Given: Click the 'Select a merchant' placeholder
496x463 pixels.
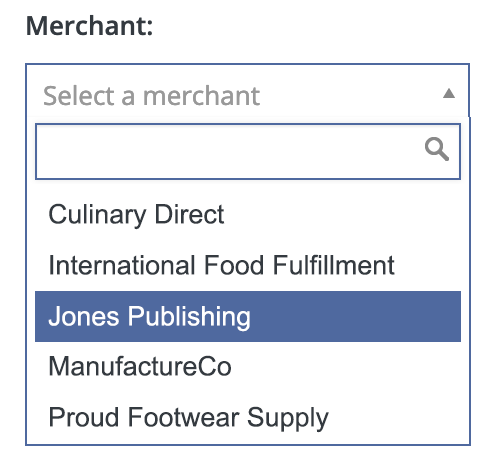Looking at the screenshot, I should coord(151,96).
